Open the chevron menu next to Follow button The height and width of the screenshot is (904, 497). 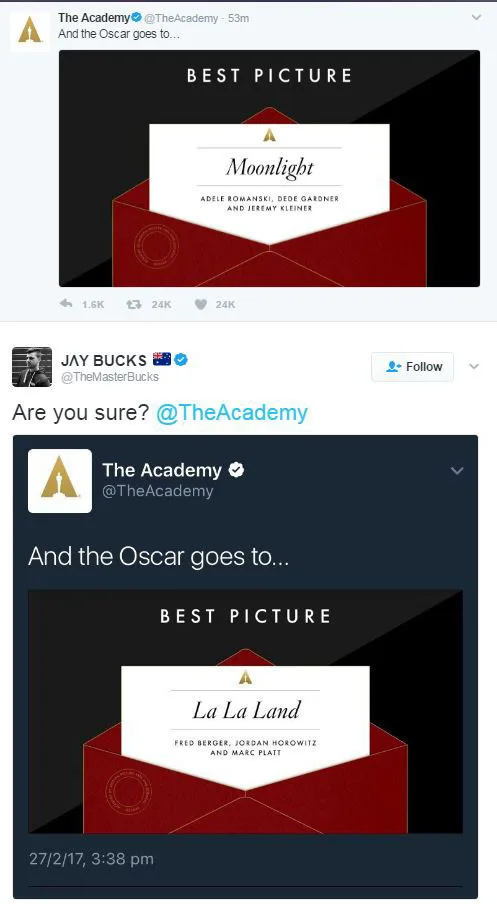[x=474, y=367]
